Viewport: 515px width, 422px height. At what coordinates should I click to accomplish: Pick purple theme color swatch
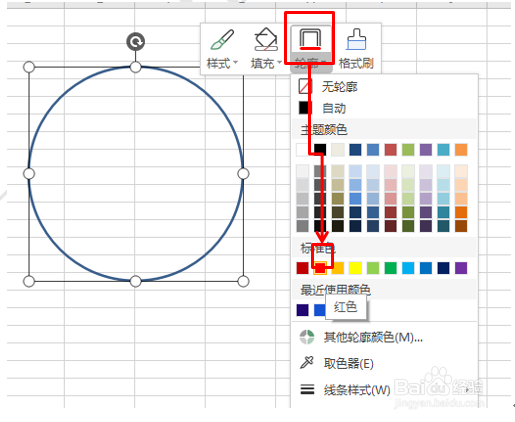pos(426,150)
